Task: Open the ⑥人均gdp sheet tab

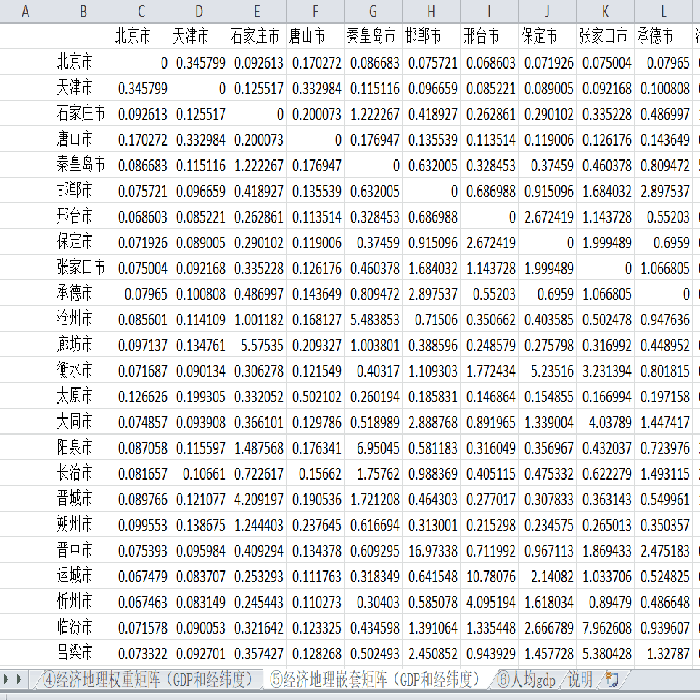Action: 526,679
